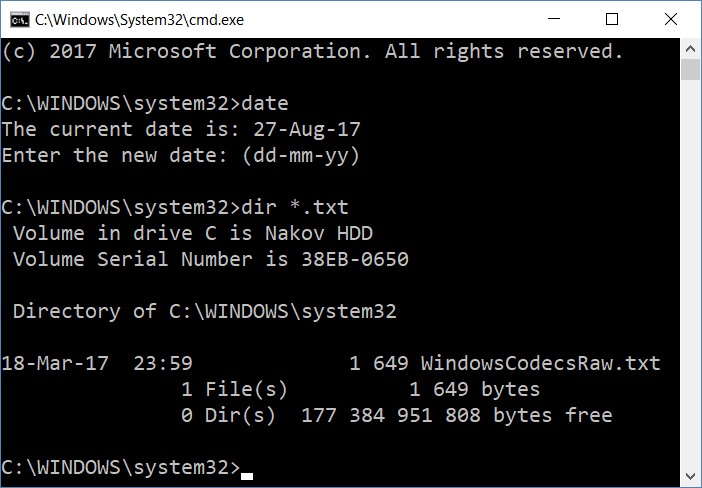Close the cmd.exe window
The image size is (702, 488).
(x=671, y=19)
